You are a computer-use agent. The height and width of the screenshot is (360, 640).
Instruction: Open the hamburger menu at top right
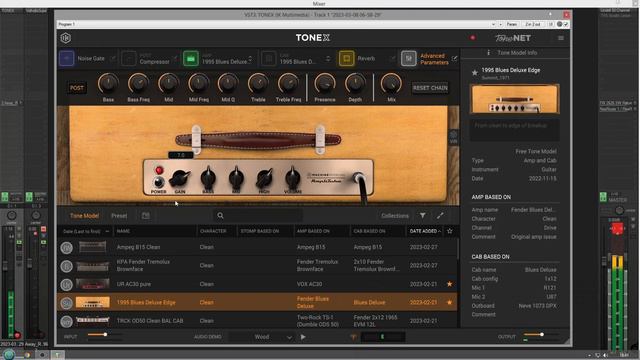tap(561, 38)
